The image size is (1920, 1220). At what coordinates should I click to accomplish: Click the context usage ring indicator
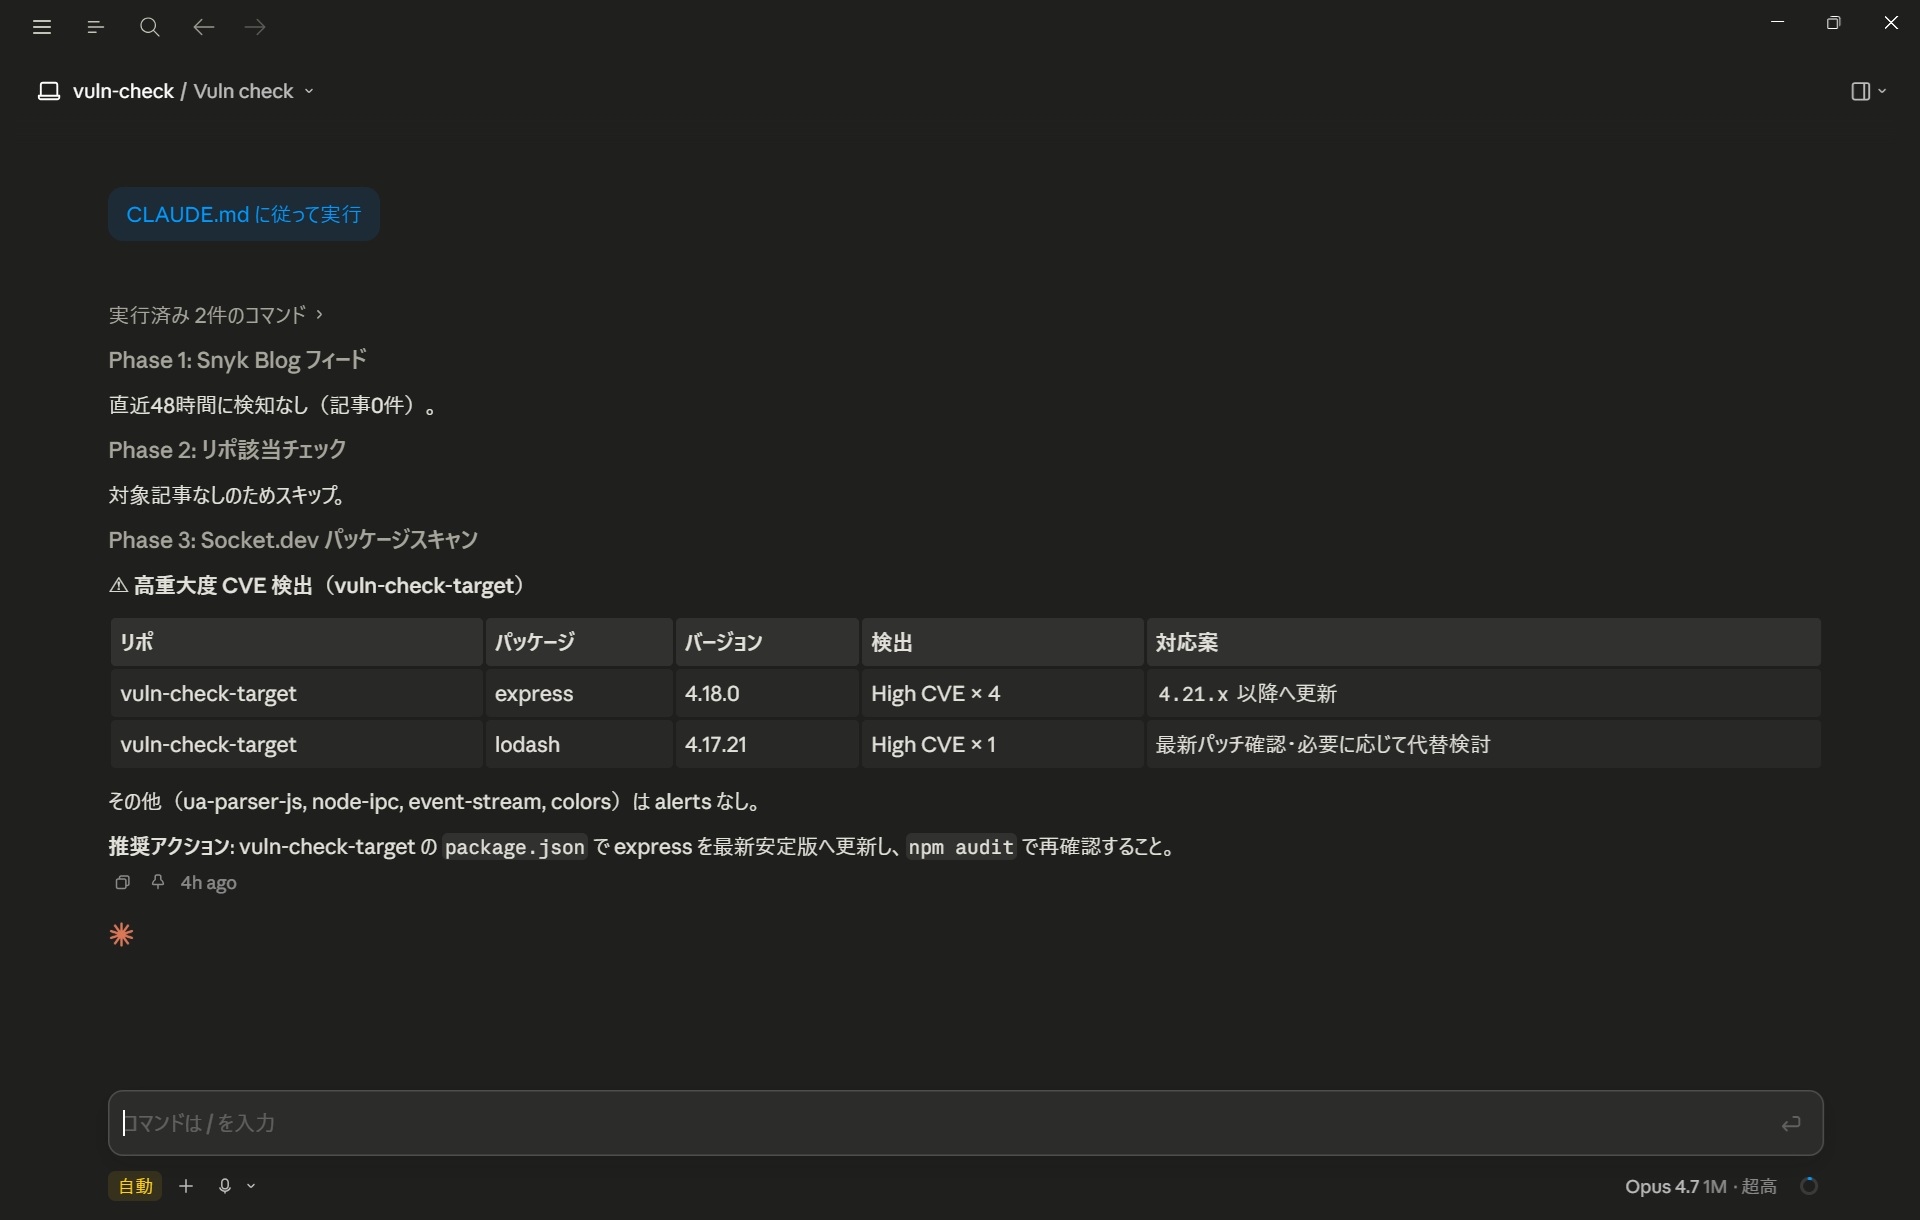tap(1809, 1186)
